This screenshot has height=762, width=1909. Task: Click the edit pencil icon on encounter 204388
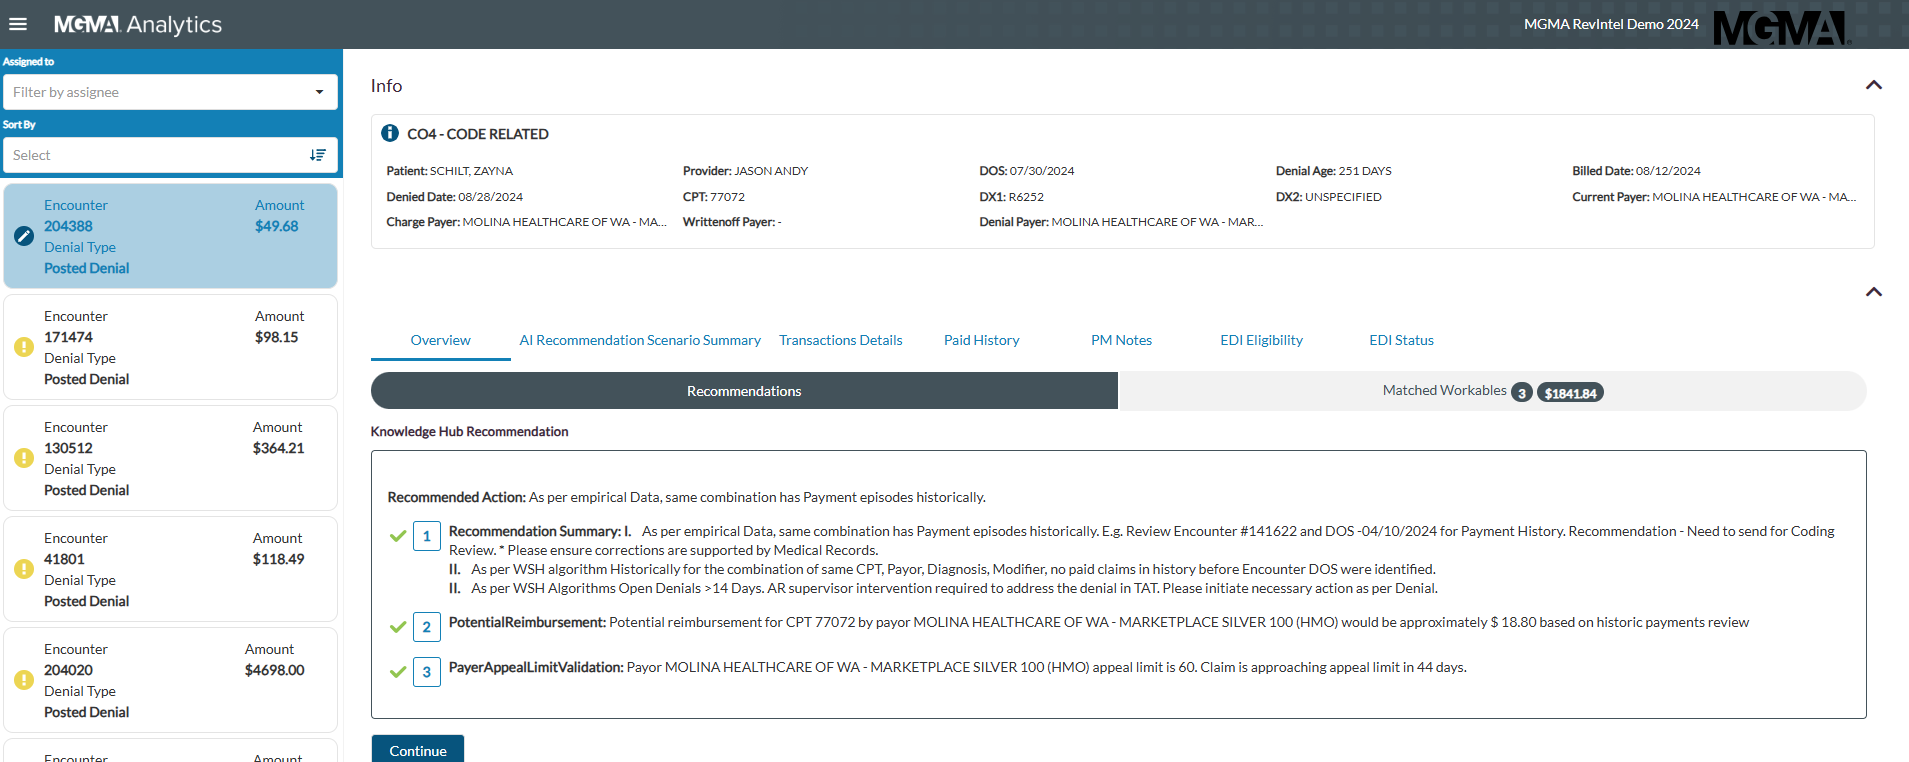(24, 236)
